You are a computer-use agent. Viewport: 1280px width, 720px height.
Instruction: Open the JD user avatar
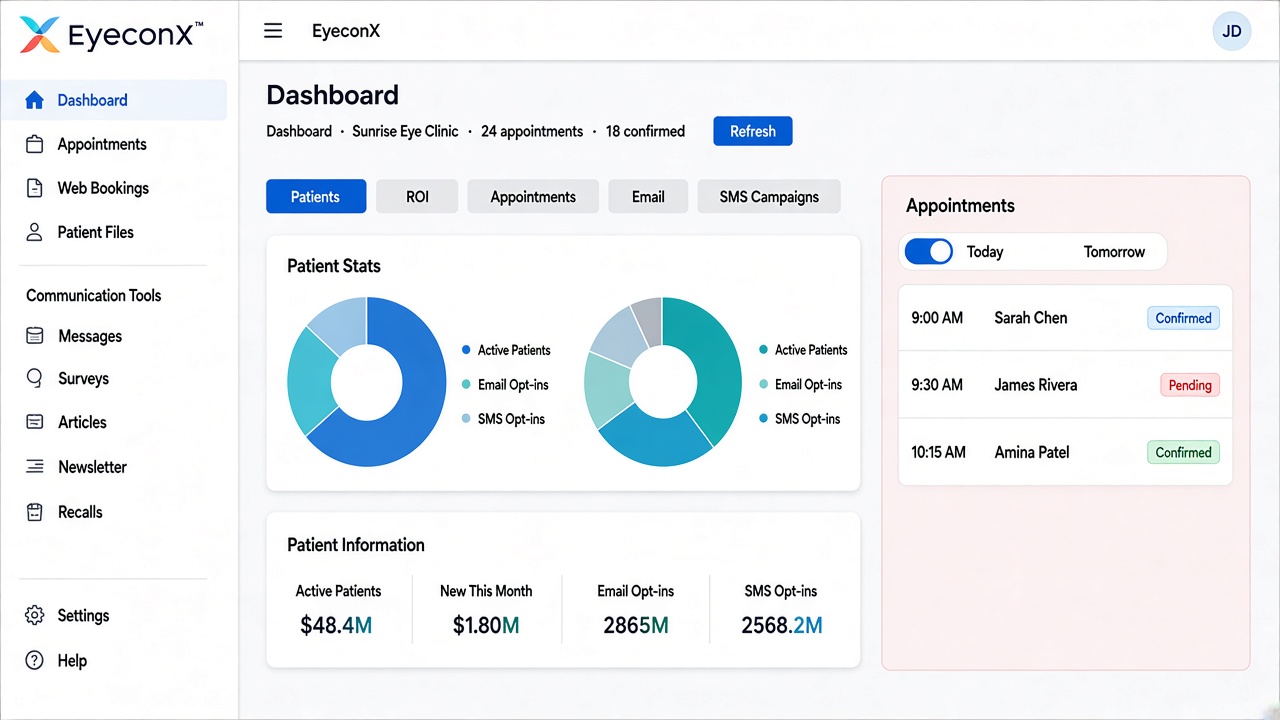click(1231, 31)
